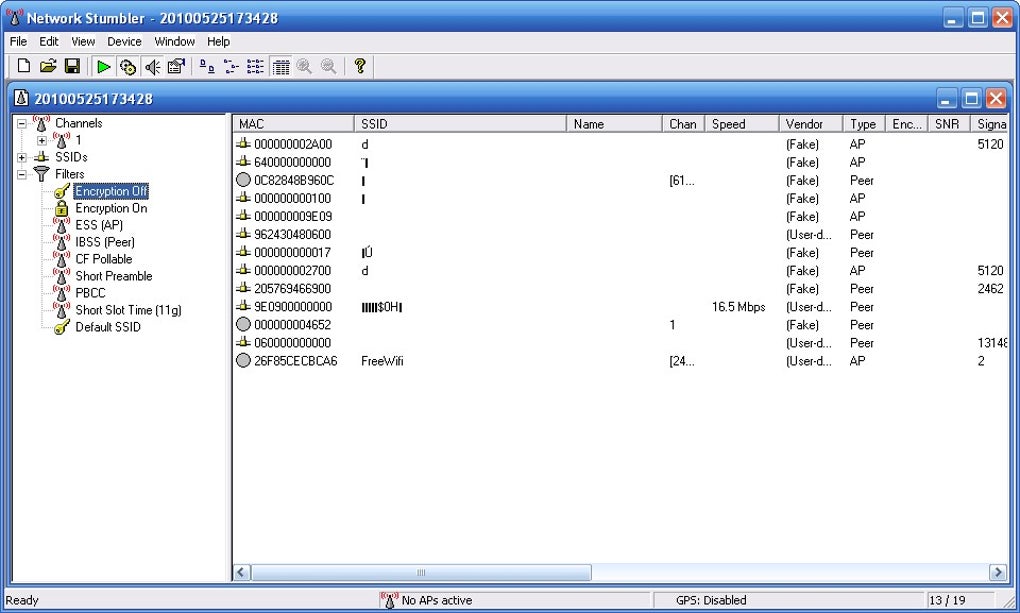
Task: Select the PBCC filter
Action: (x=90, y=293)
